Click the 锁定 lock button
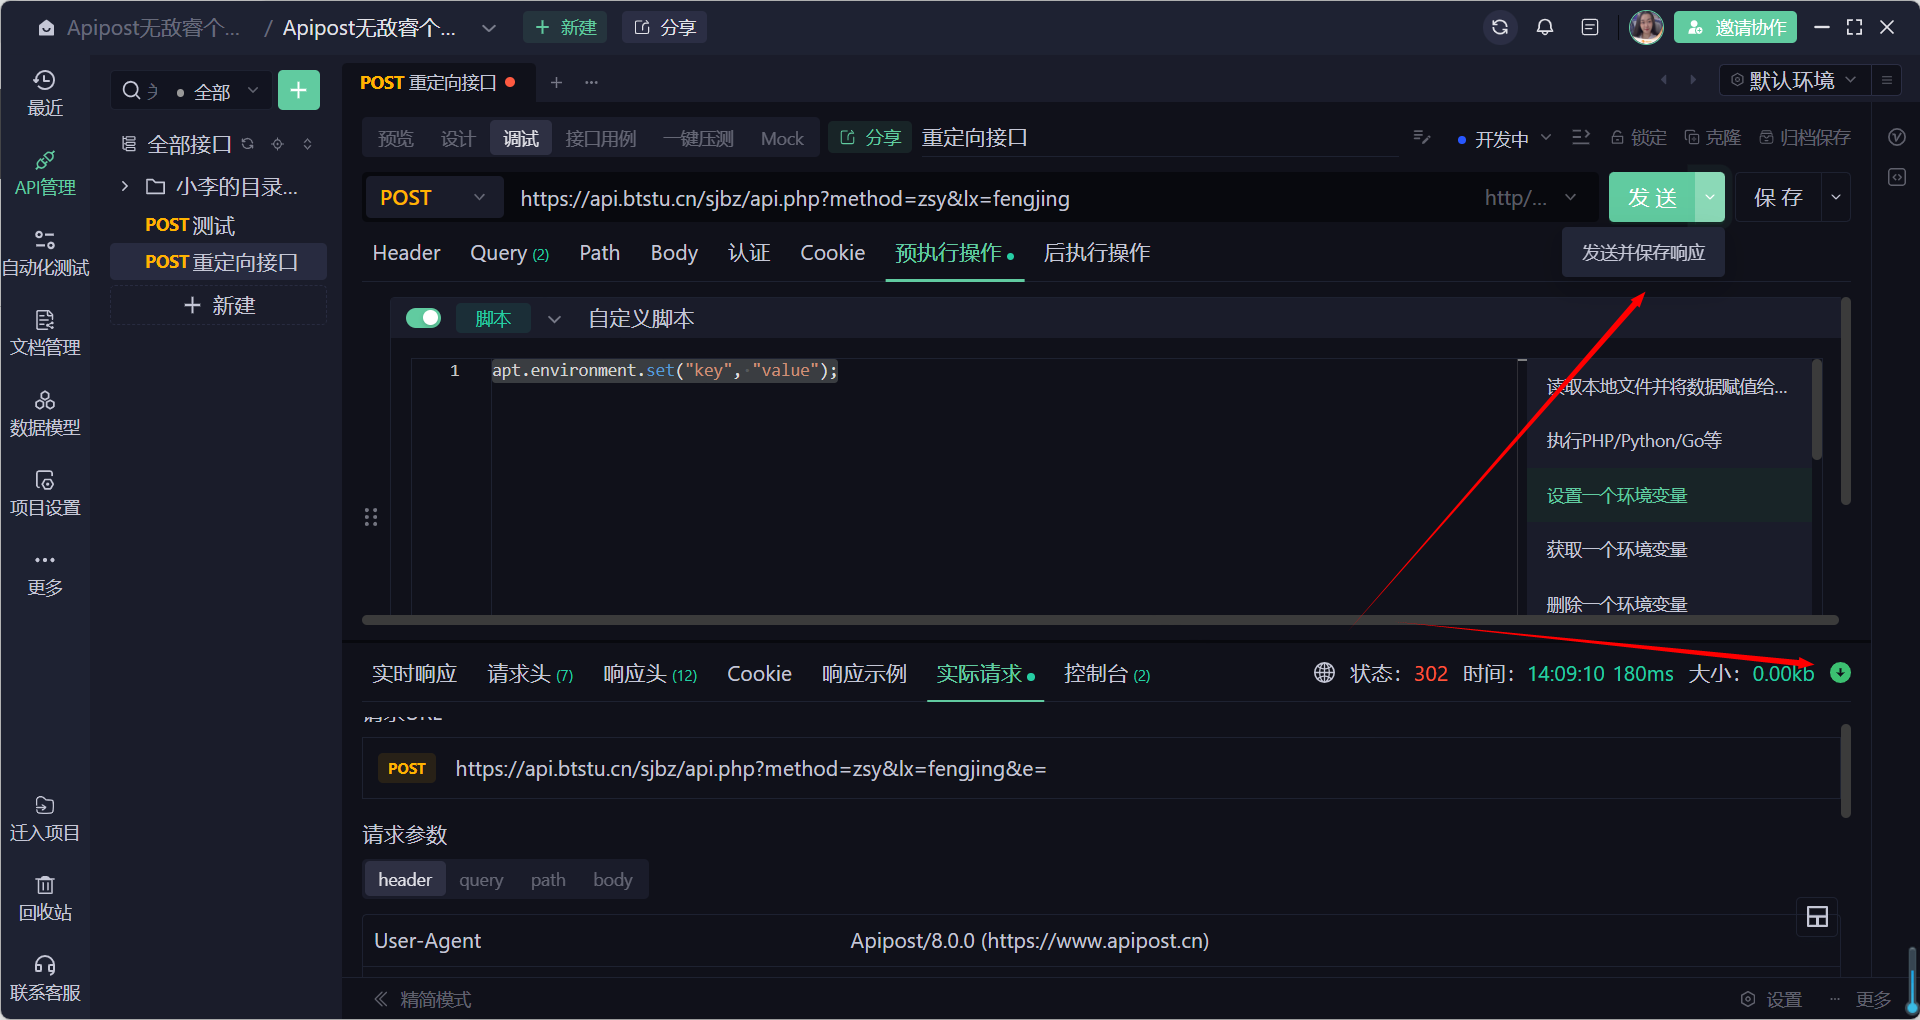This screenshot has height=1020, width=1920. tap(1638, 138)
